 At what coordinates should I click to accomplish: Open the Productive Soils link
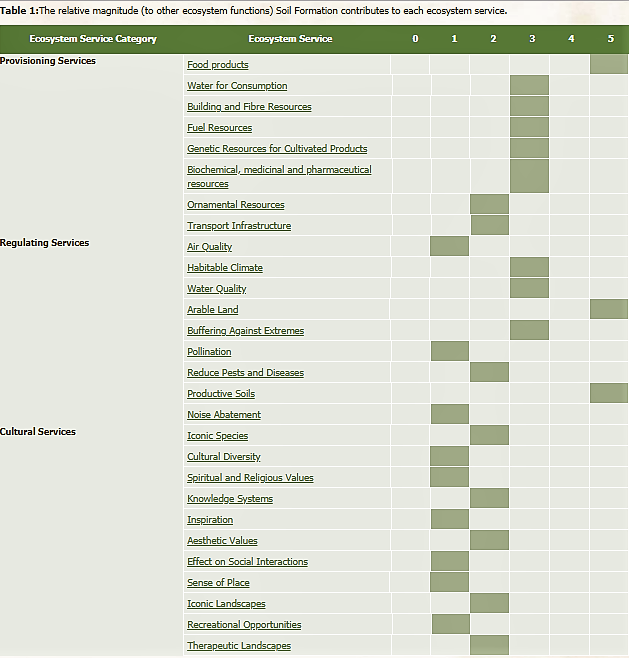pyautogui.click(x=221, y=394)
